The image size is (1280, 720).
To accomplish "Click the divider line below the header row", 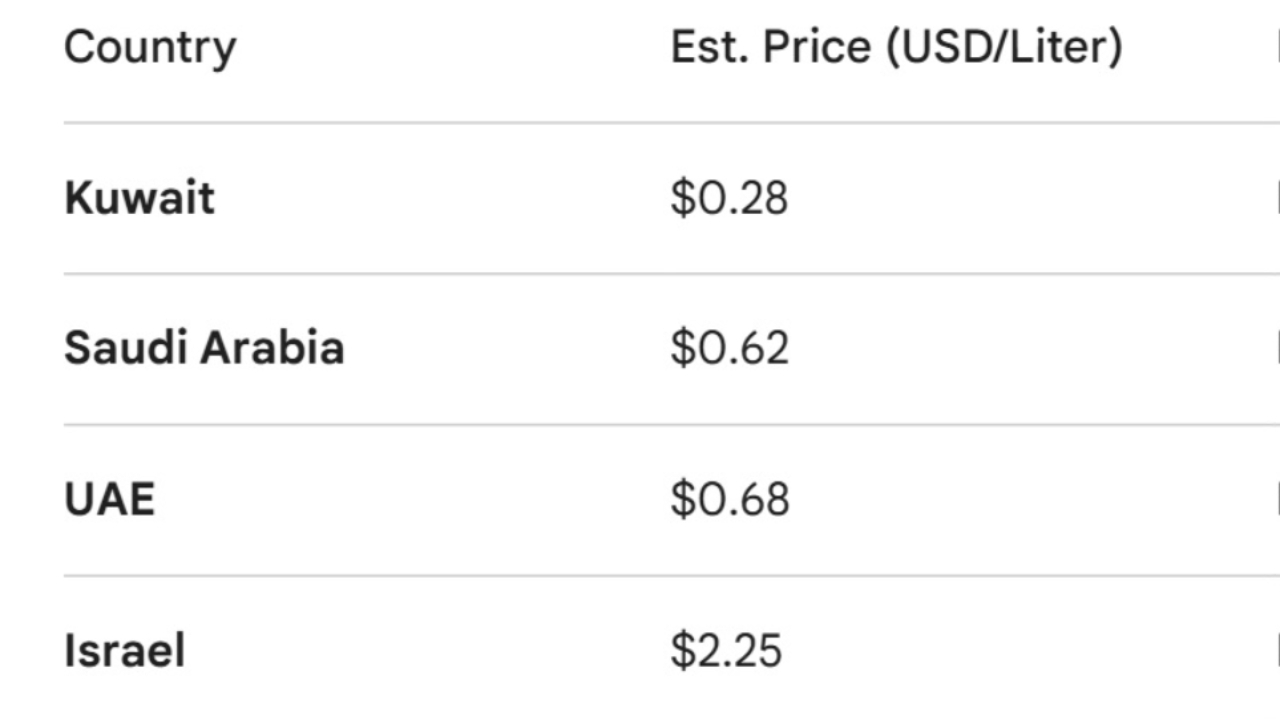I will point(640,123).
